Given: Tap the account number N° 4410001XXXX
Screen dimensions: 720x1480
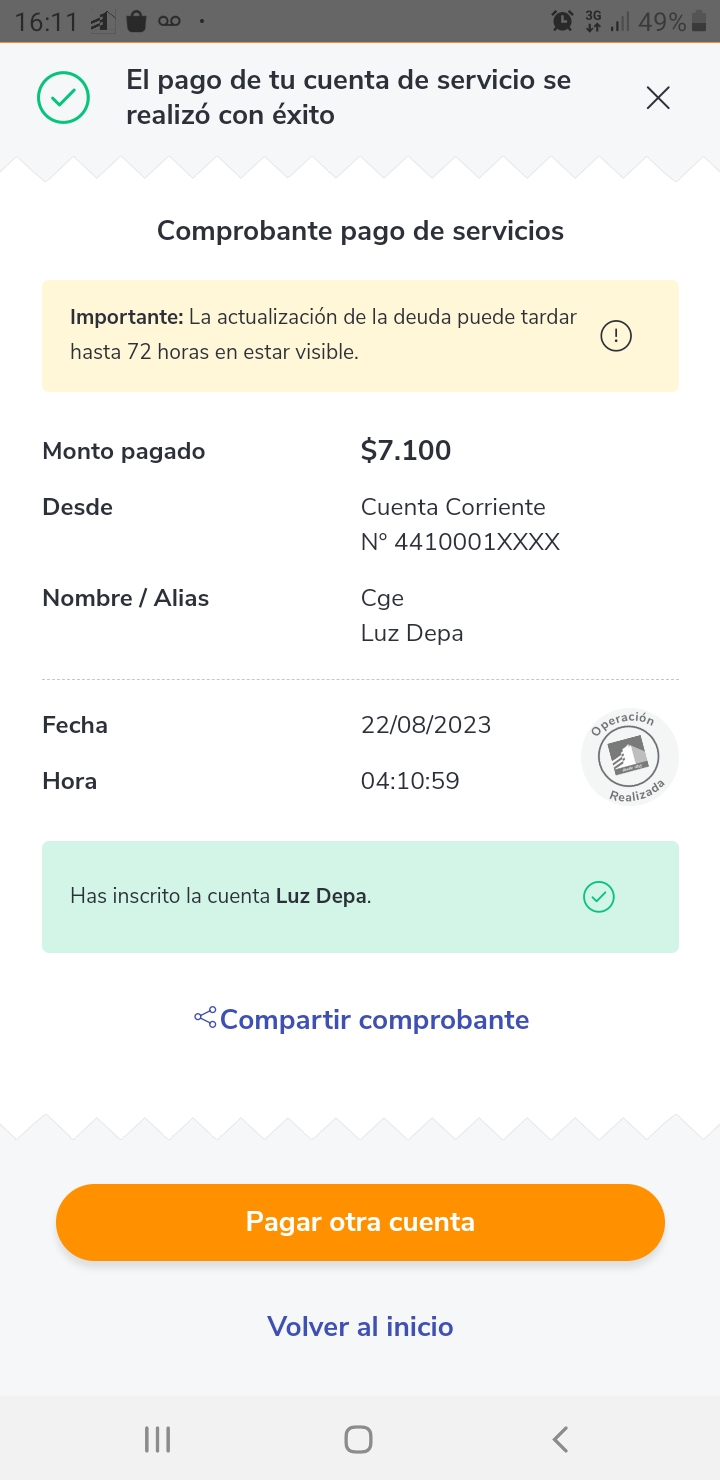Looking at the screenshot, I should 460,542.
